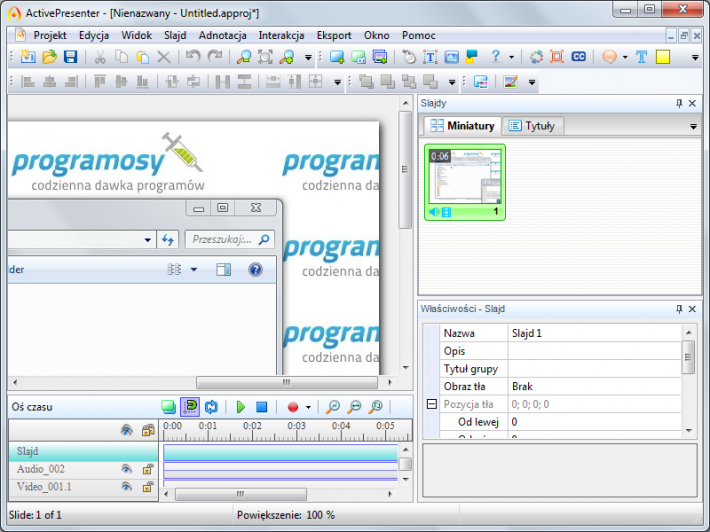Screen dimensions: 710x532
Task: Toggle the lock on the Video_001.1 track
Action: point(148,487)
